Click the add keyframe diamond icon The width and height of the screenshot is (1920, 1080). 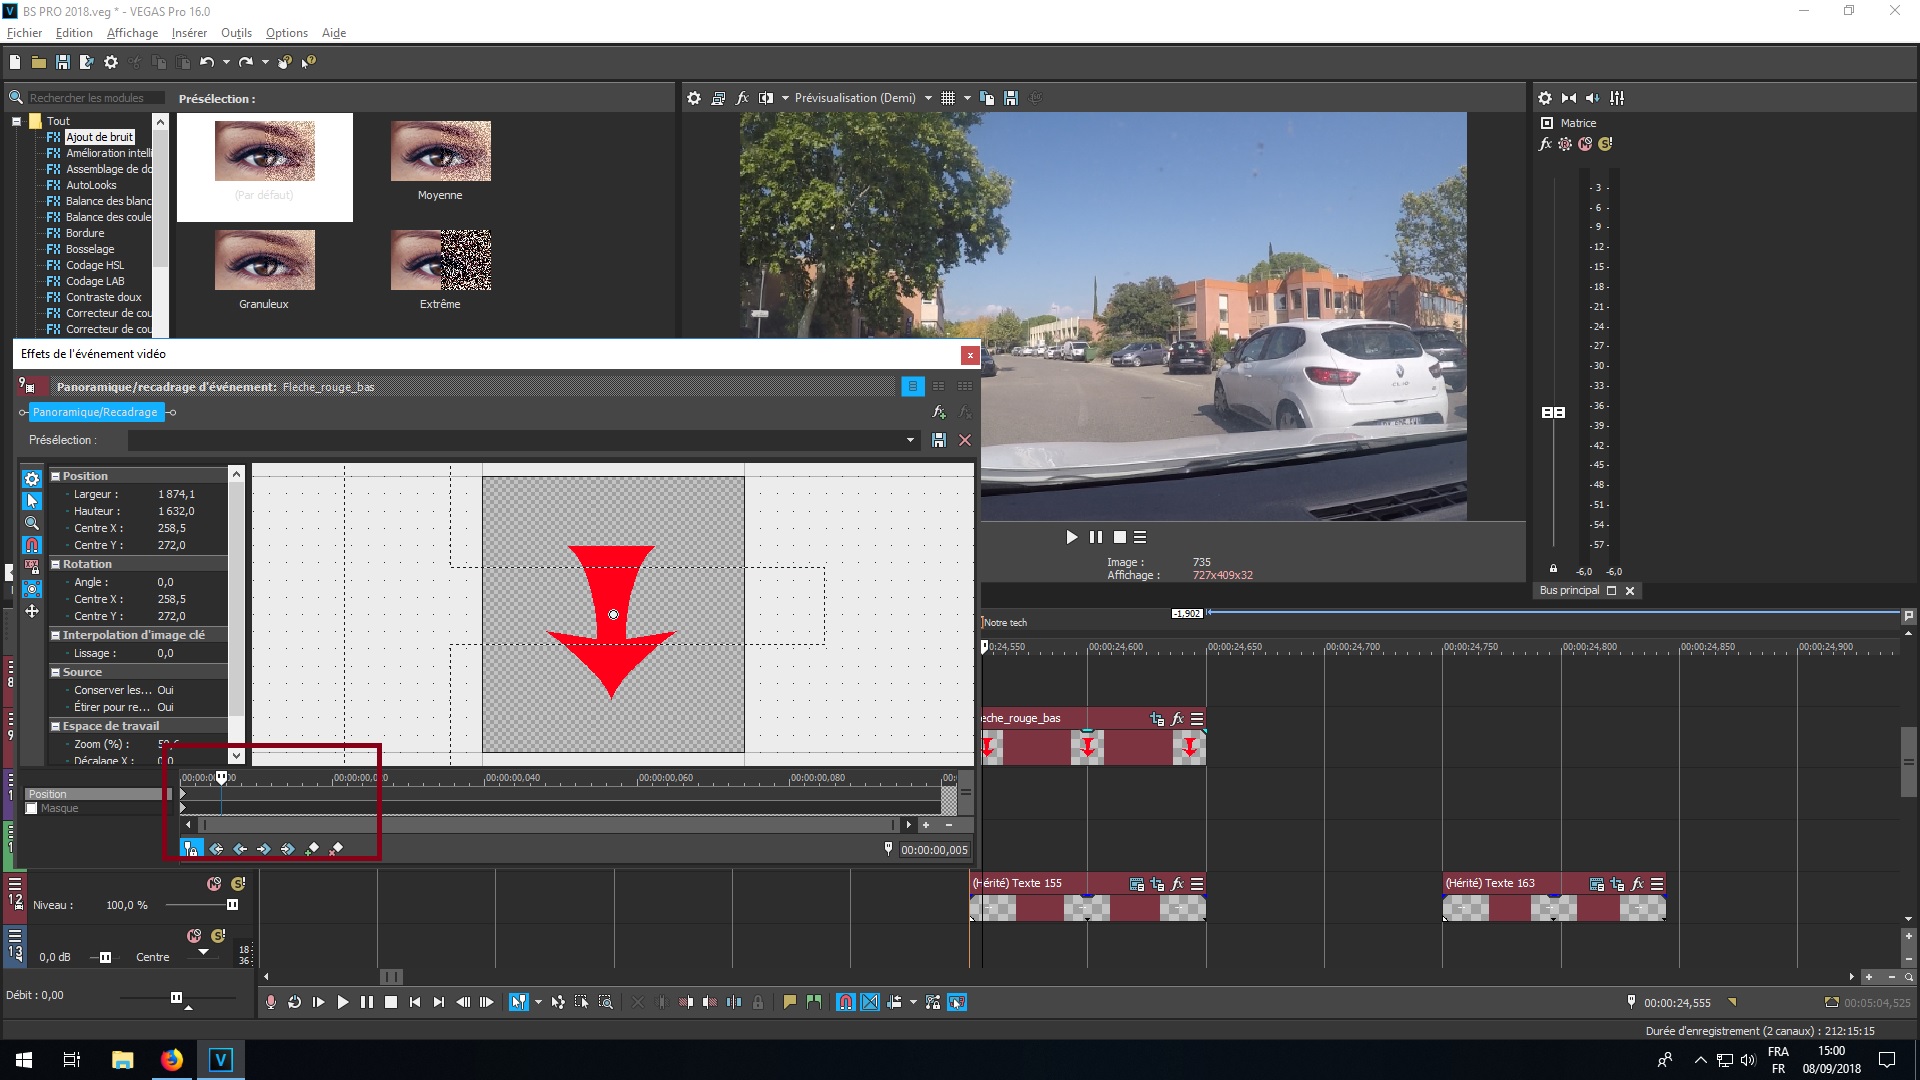coord(313,848)
